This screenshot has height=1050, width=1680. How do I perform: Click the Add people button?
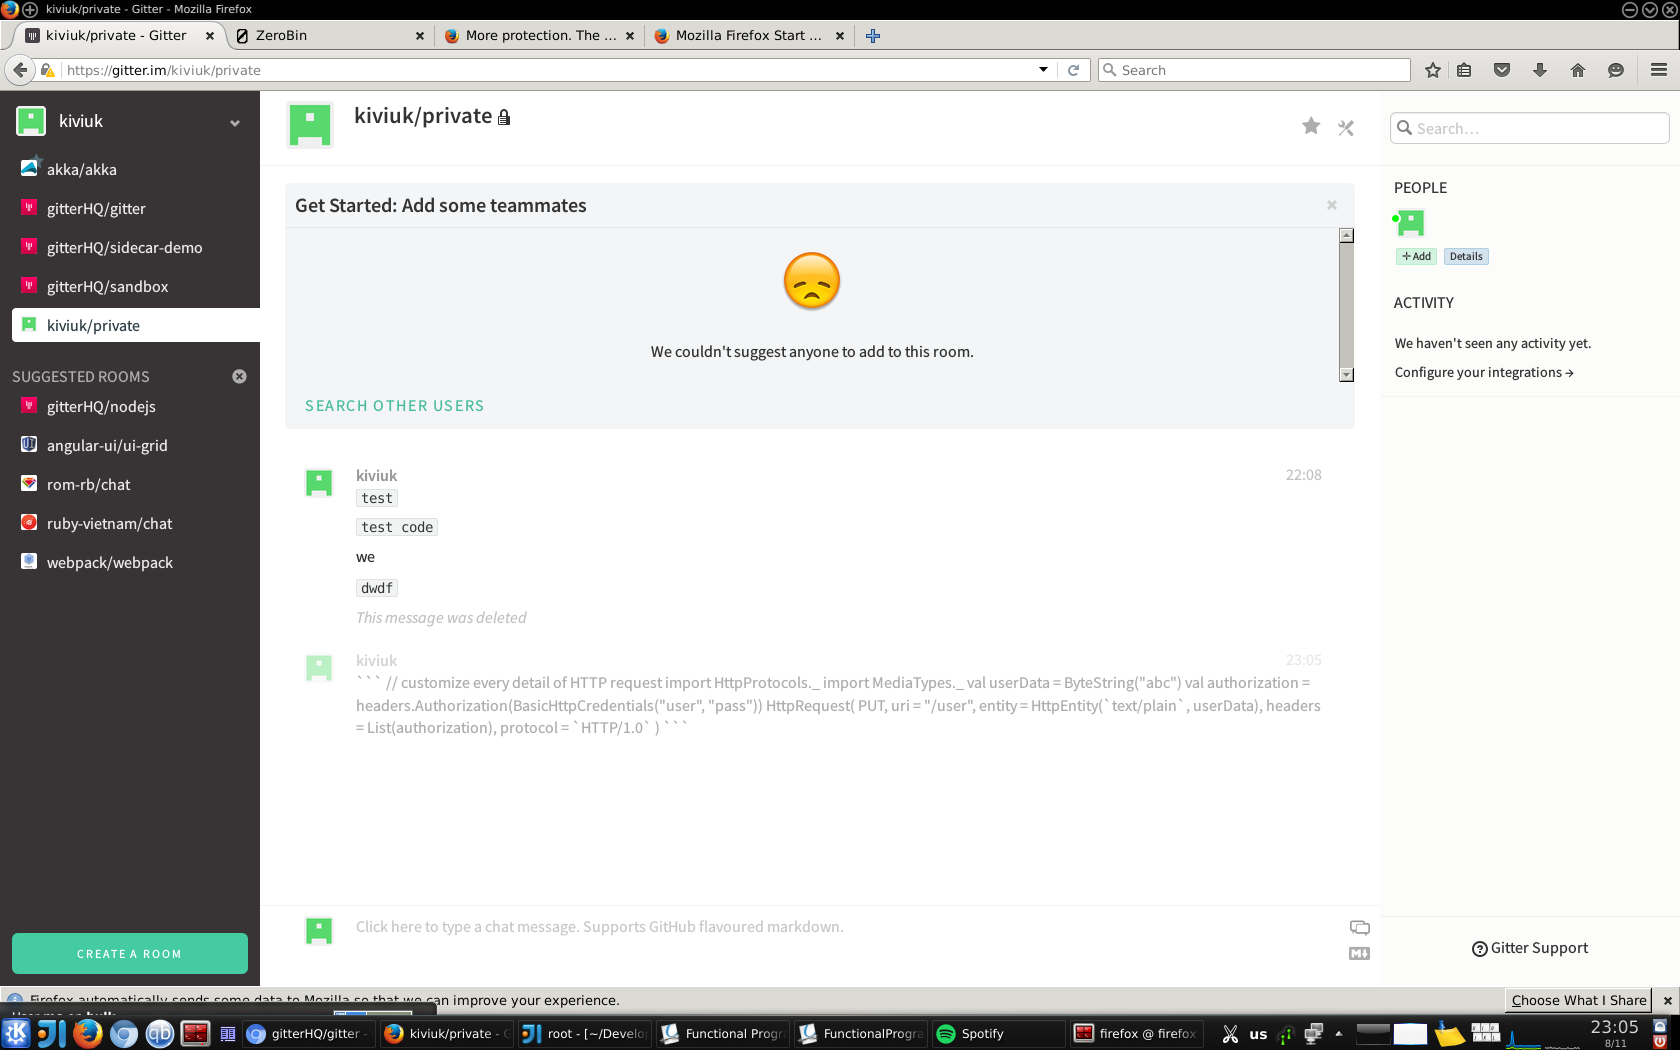(x=1416, y=256)
